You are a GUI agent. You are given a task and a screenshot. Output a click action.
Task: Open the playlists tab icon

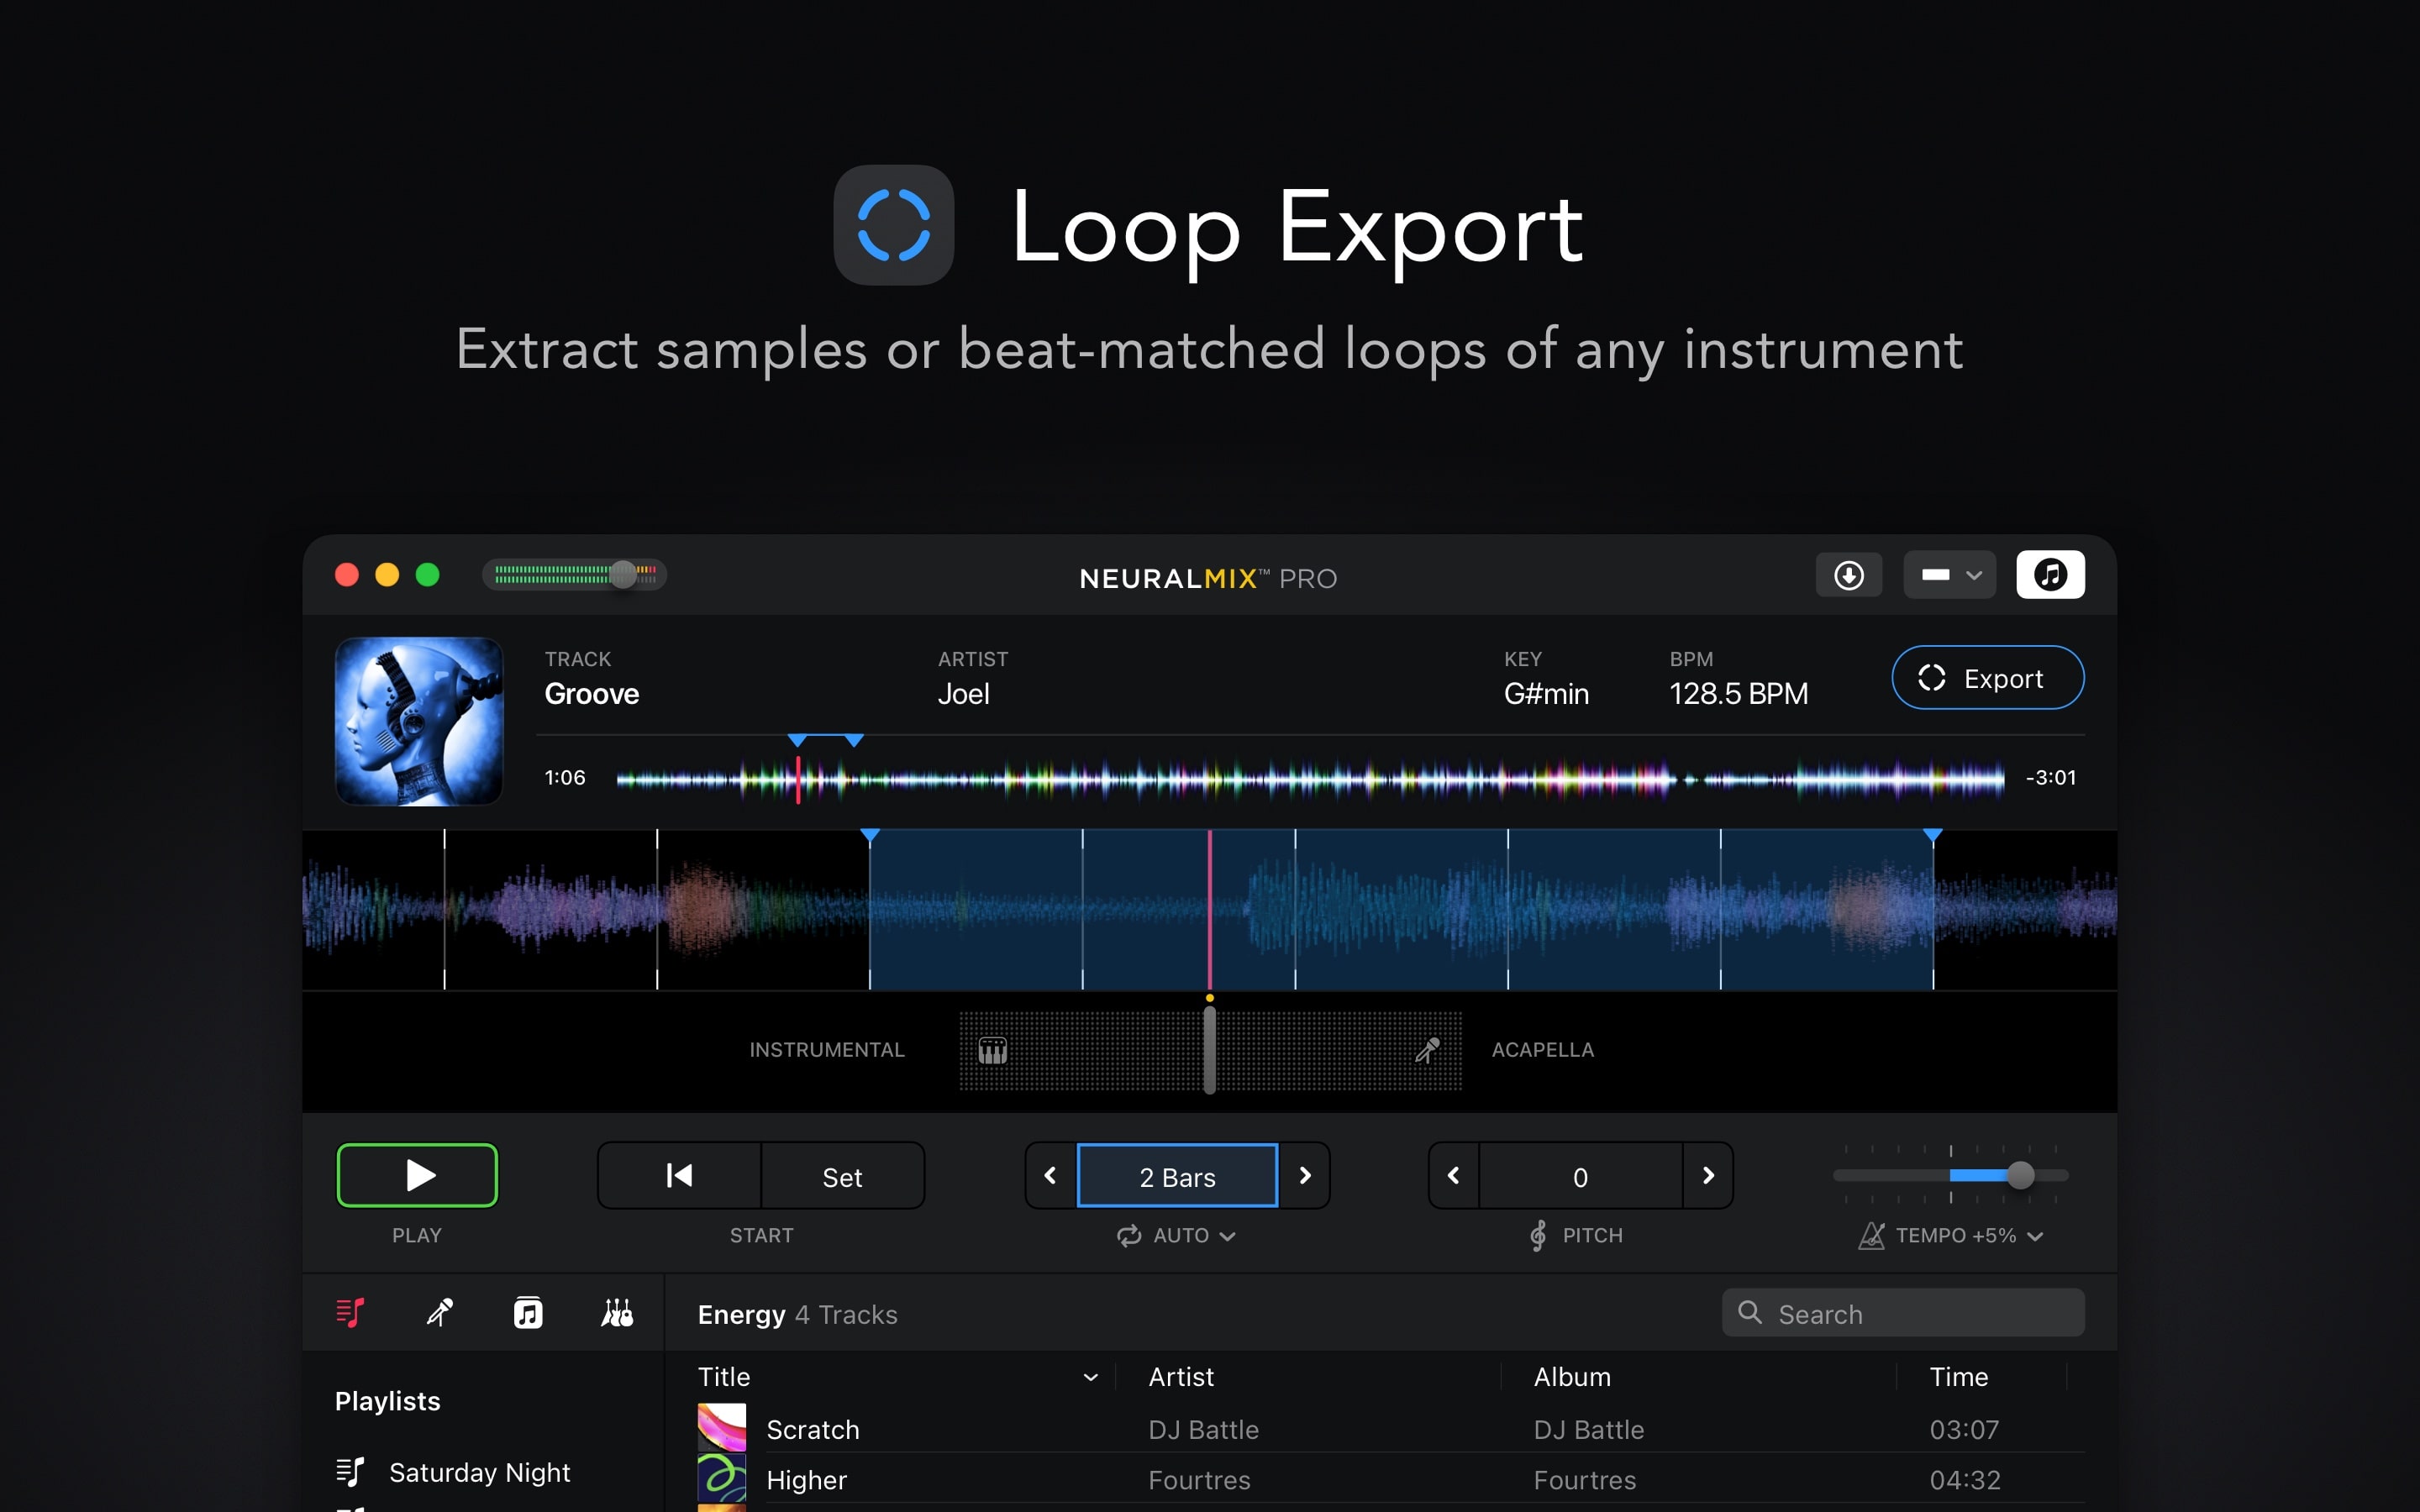pyautogui.click(x=350, y=1313)
